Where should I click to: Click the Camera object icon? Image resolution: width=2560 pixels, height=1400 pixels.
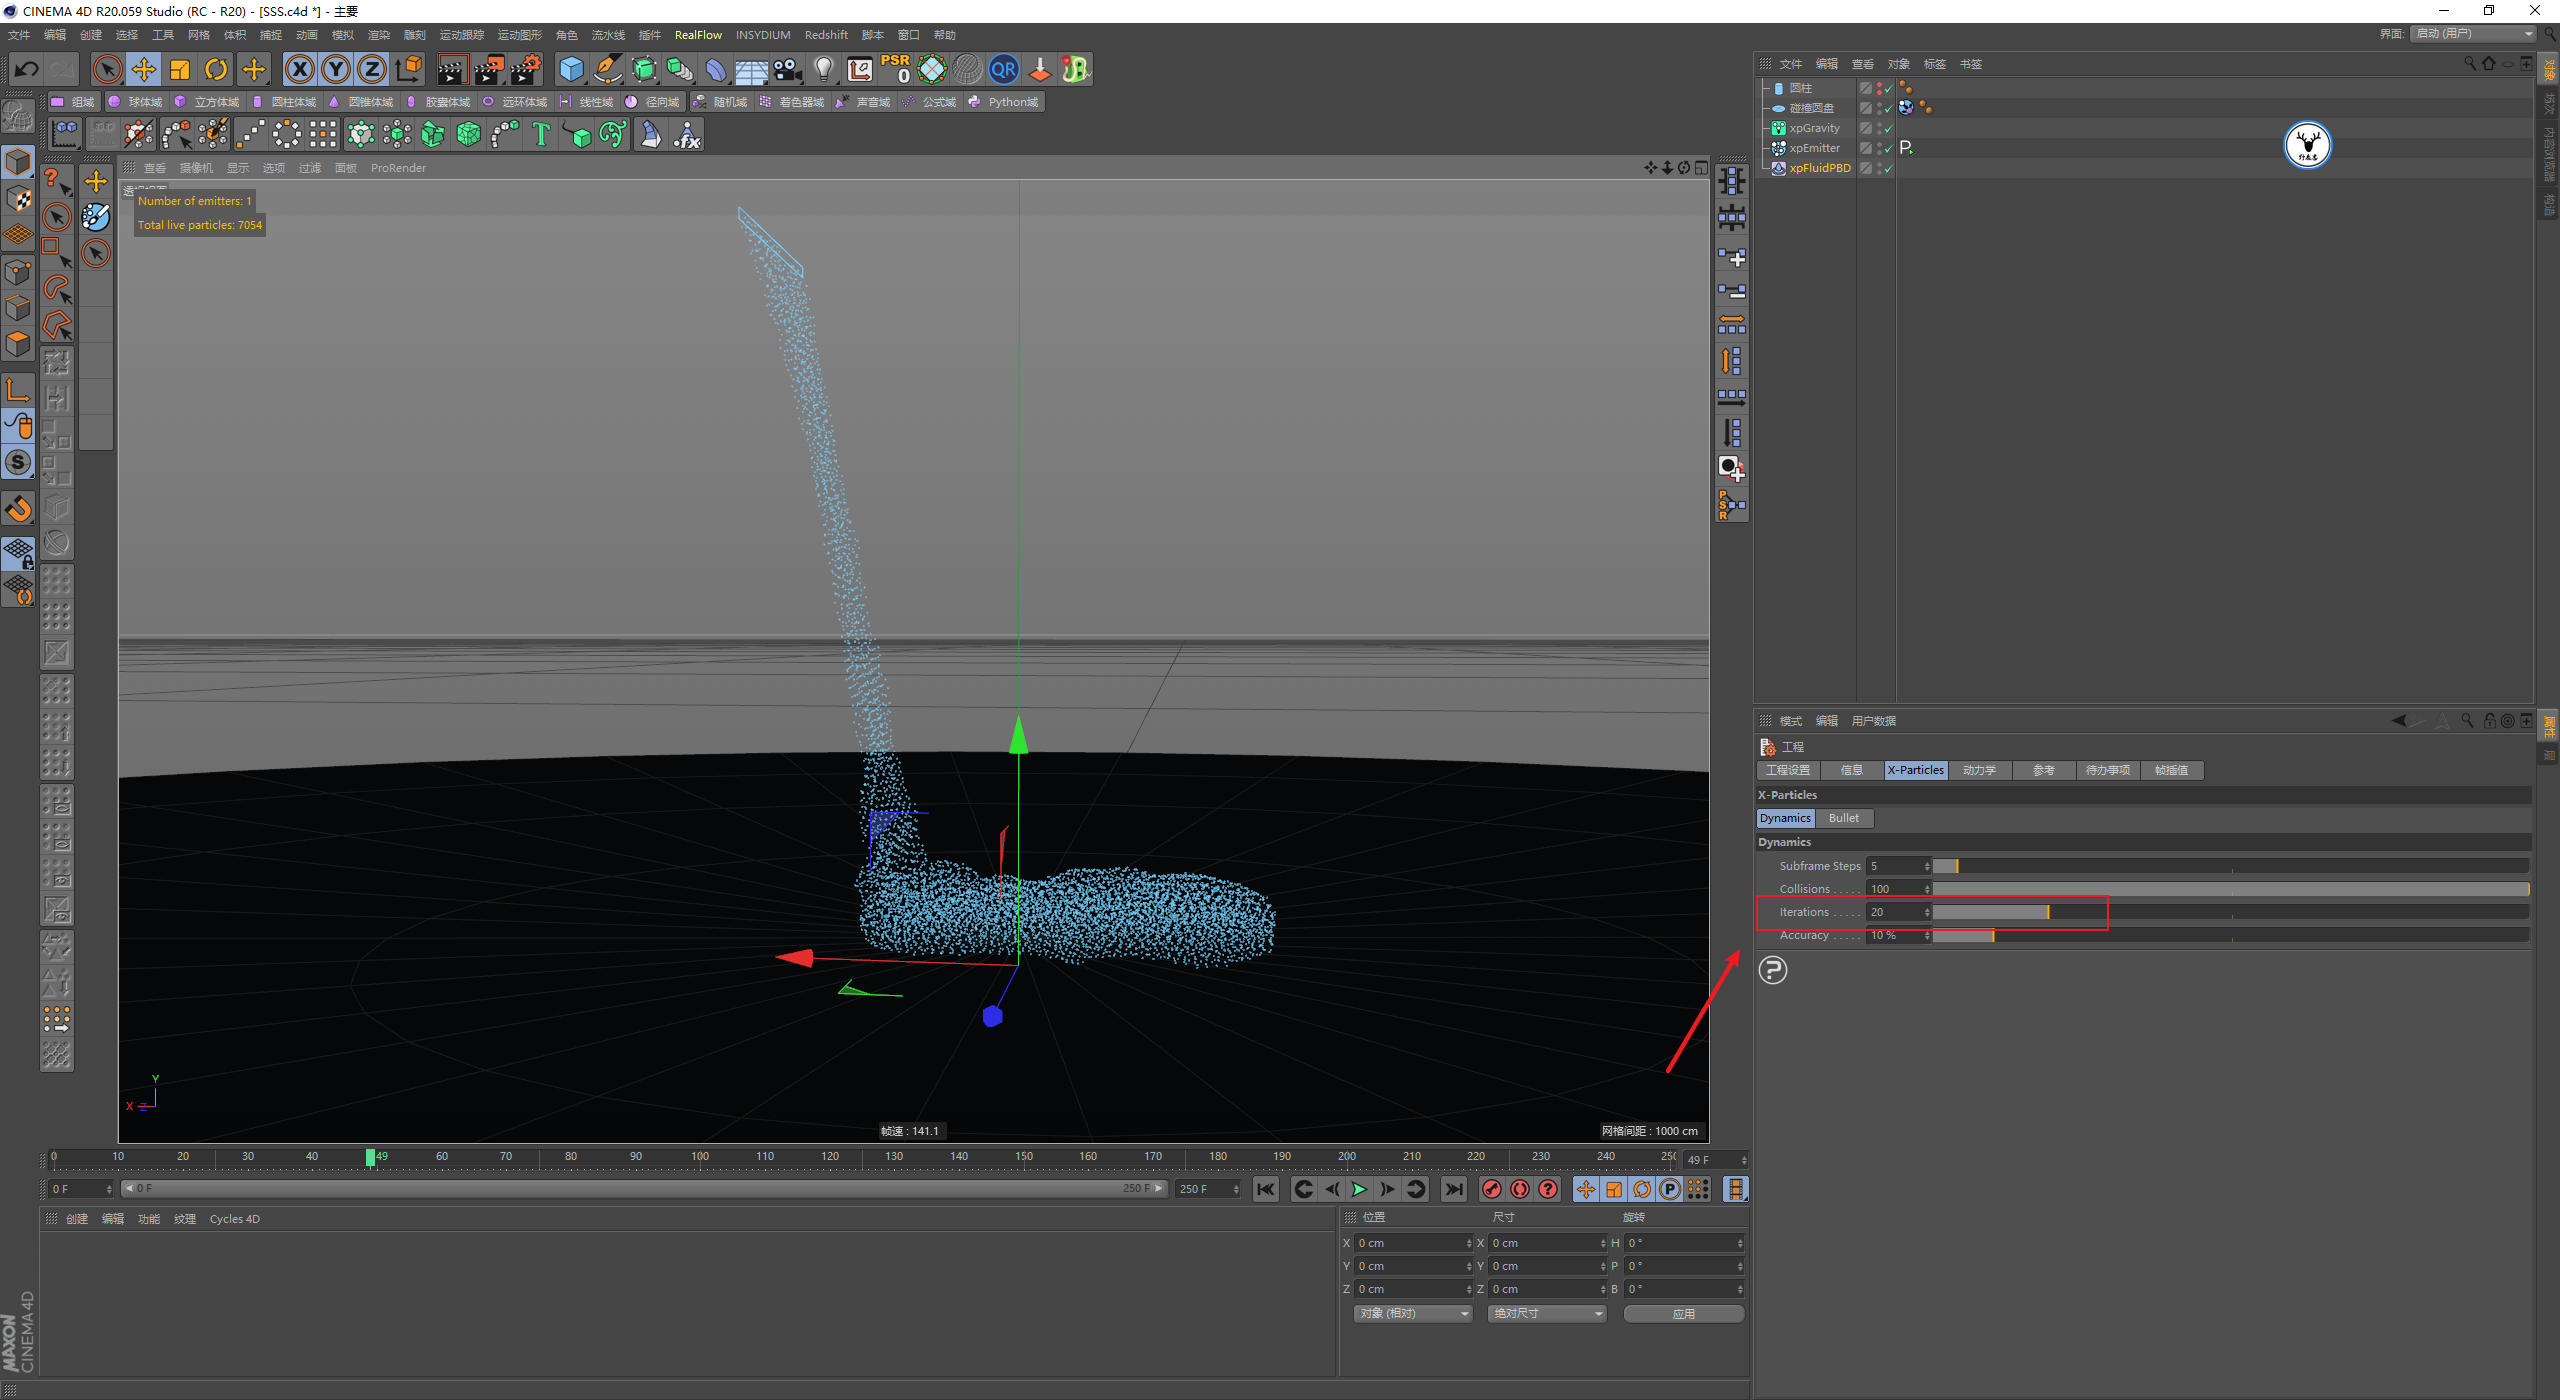click(788, 69)
